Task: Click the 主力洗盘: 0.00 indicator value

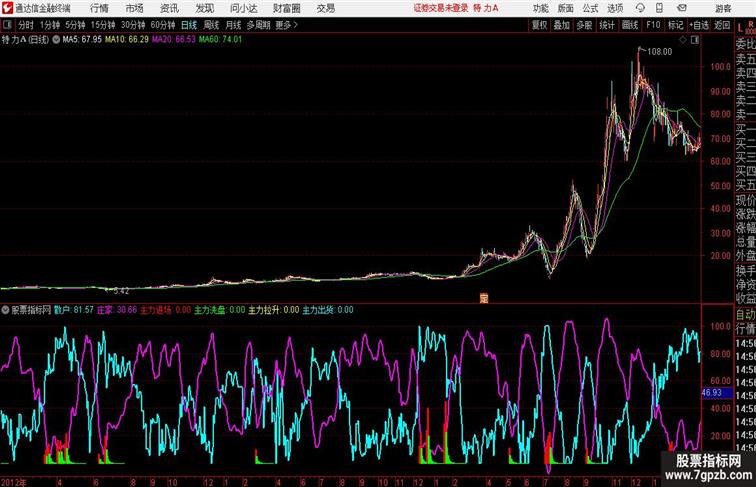Action: coord(219,310)
